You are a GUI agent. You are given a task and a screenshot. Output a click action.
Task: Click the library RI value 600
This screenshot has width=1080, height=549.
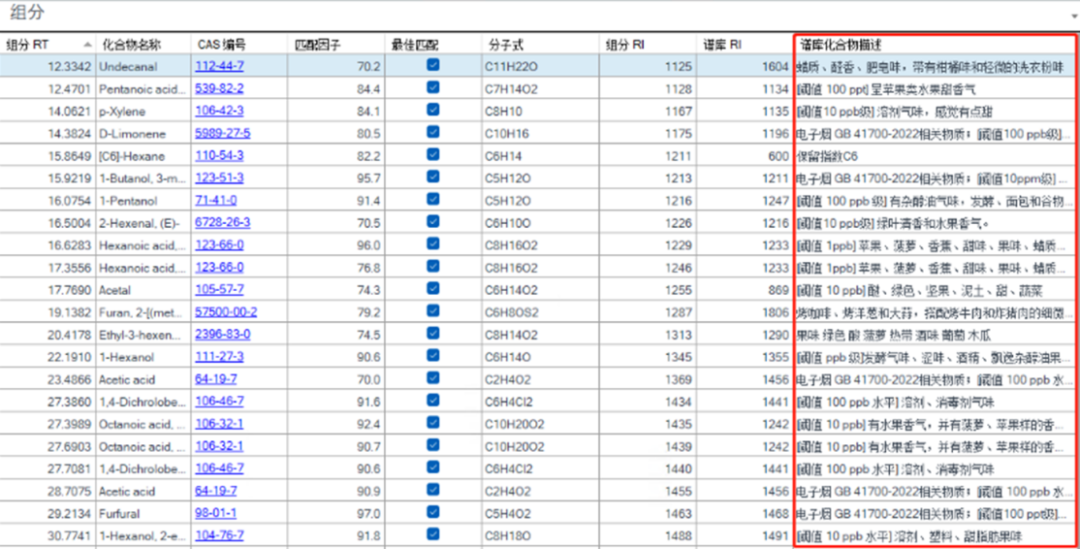click(778, 156)
